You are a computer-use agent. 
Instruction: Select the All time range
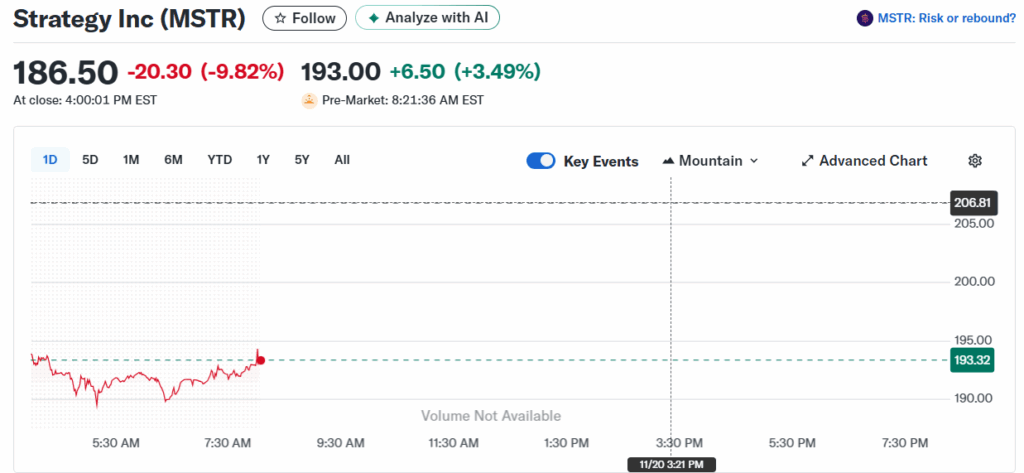point(342,159)
